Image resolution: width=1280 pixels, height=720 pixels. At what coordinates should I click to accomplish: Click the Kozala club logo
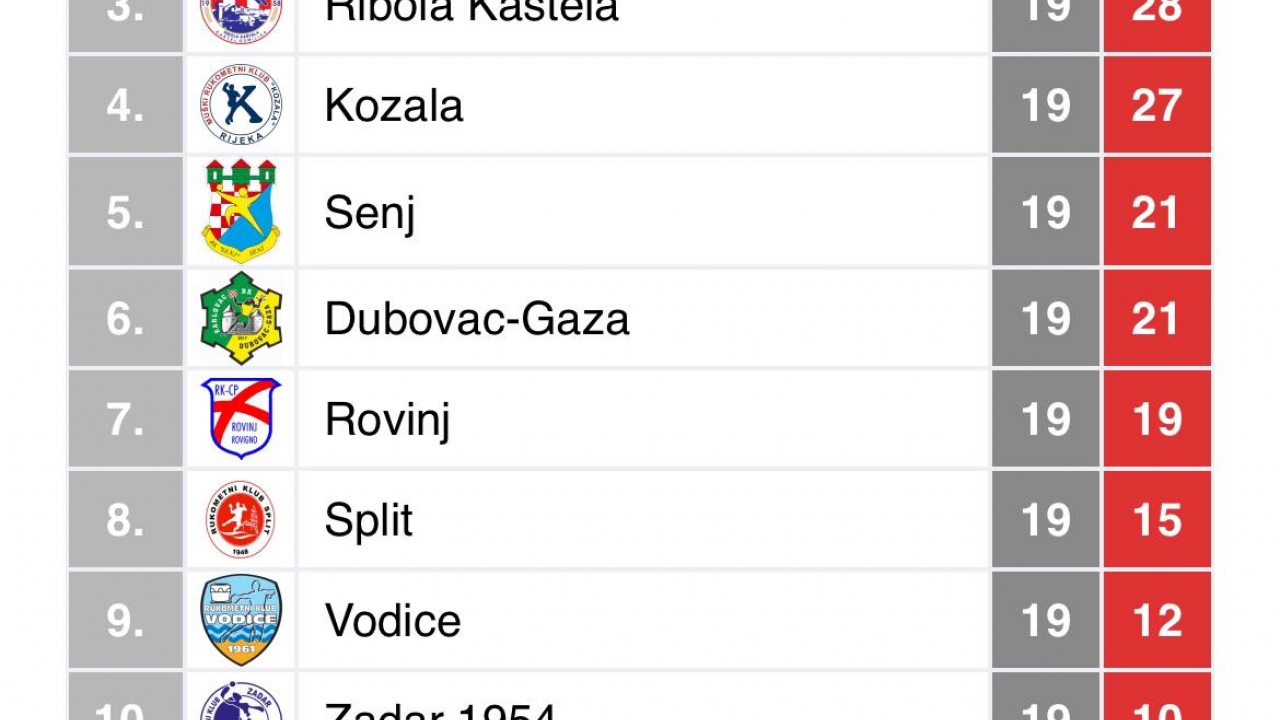coord(240,105)
